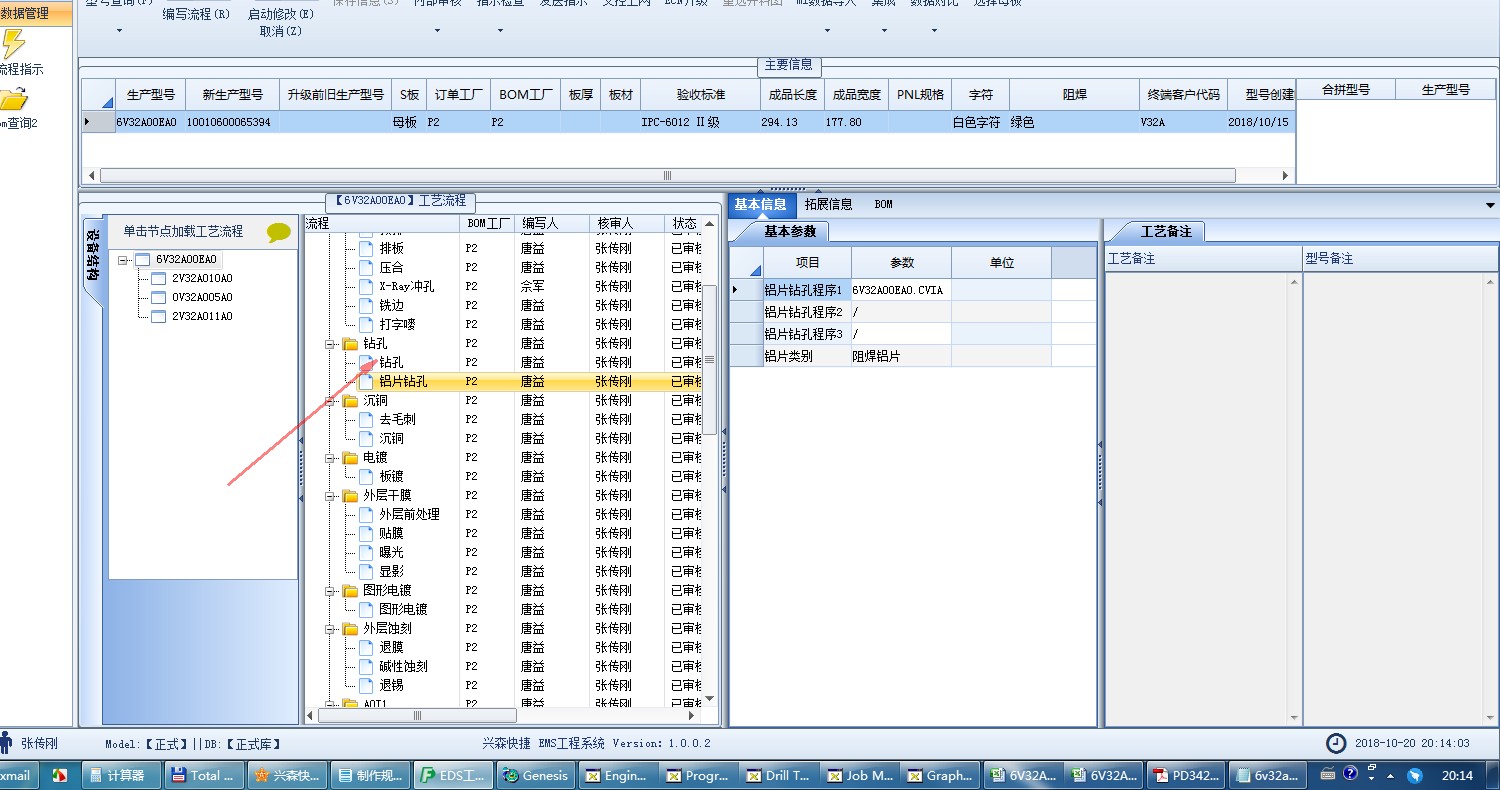Select the 沉铜 folder icon
The image size is (1500, 790).
(x=350, y=400)
